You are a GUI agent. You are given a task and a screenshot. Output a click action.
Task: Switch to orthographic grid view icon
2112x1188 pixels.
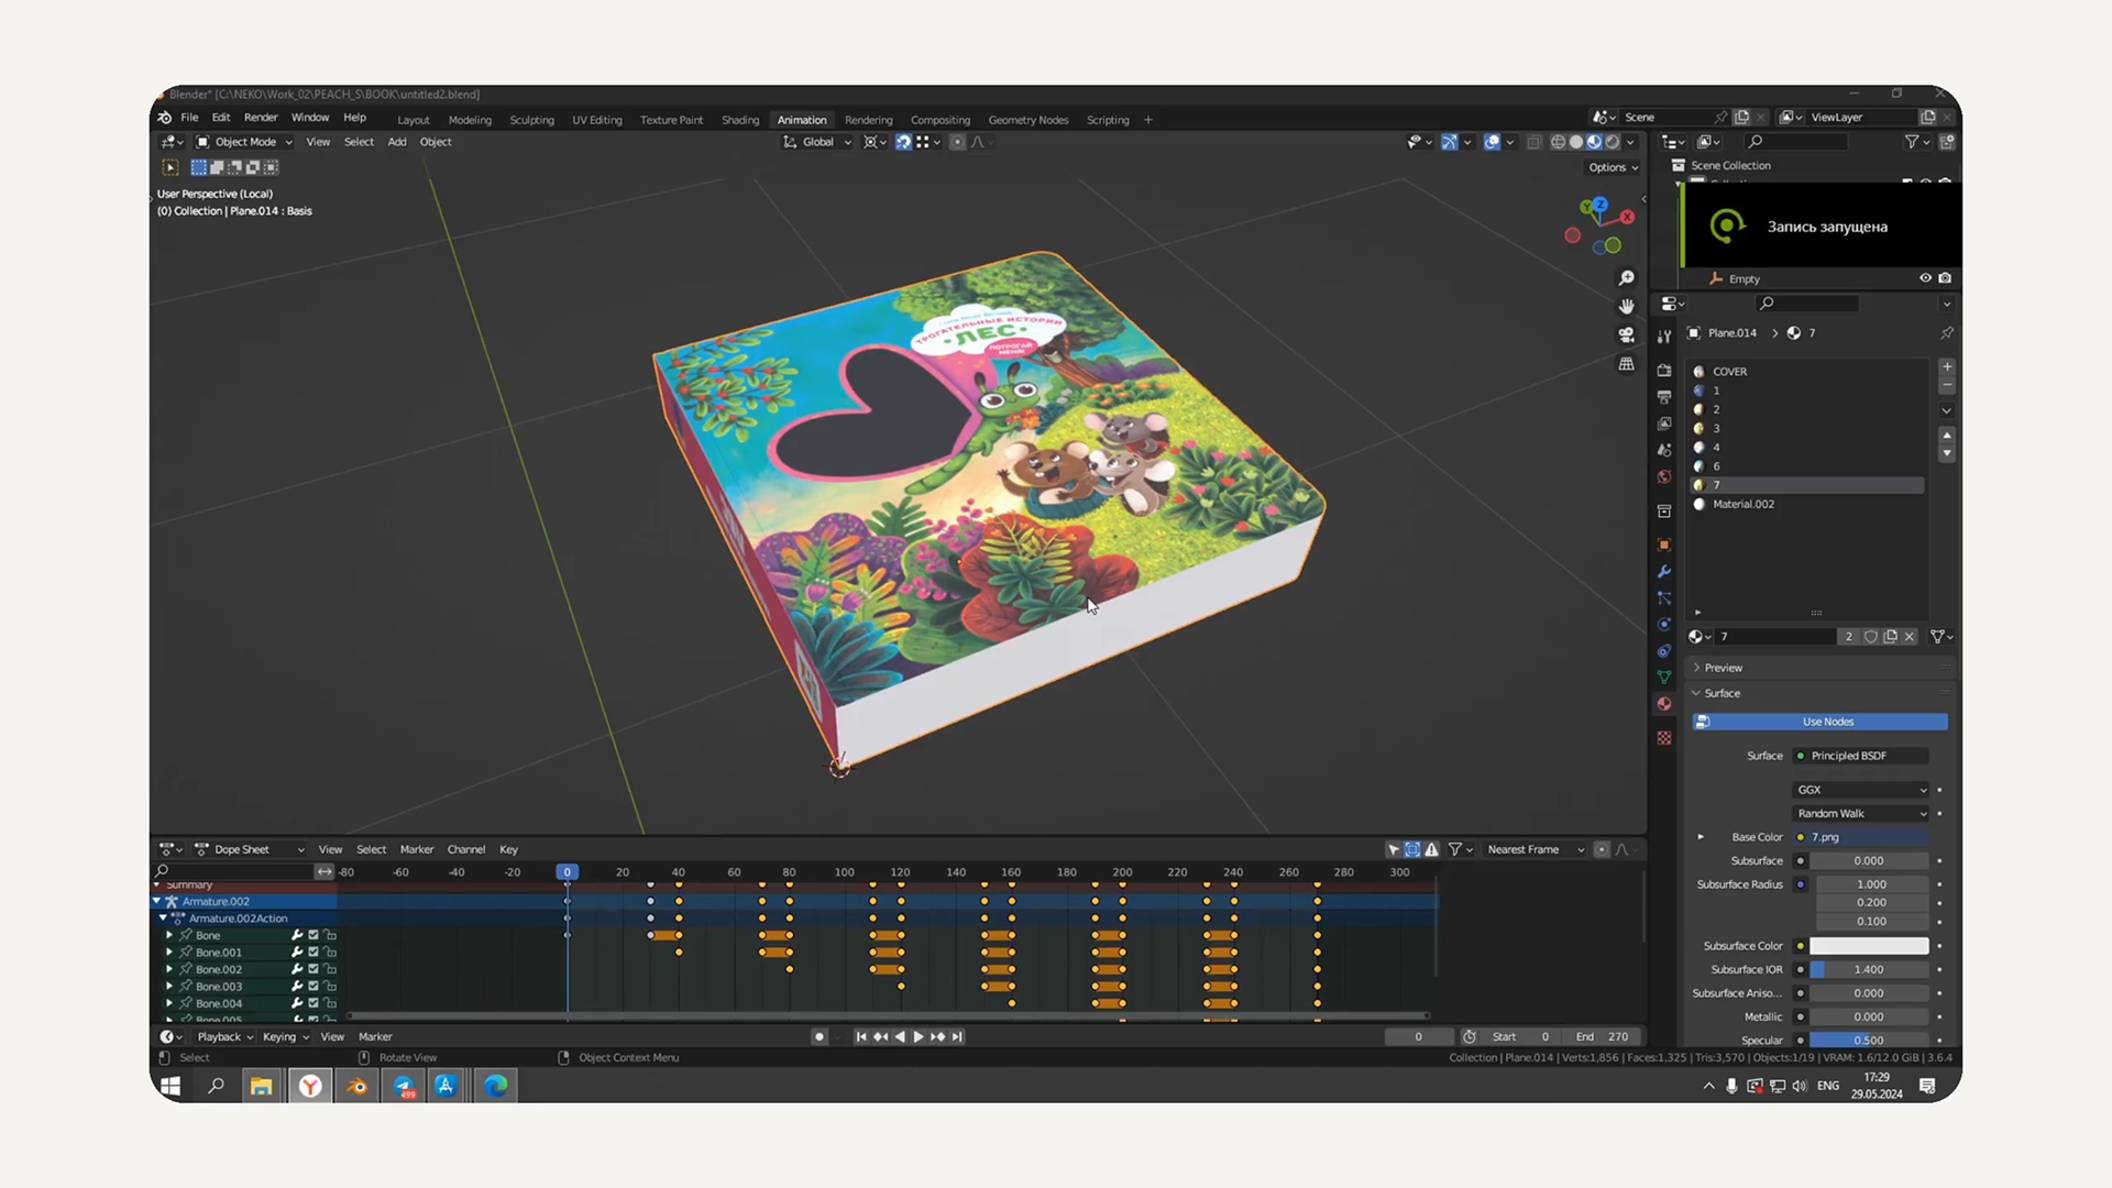click(1627, 364)
